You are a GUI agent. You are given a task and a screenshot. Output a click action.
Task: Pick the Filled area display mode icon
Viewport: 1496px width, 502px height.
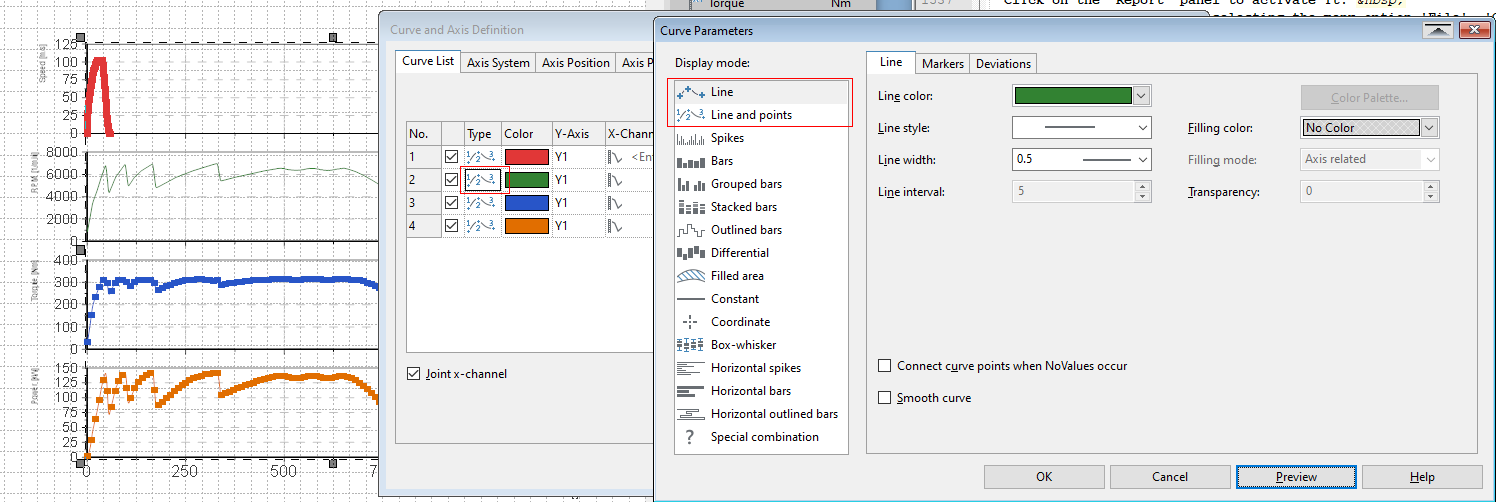click(691, 276)
